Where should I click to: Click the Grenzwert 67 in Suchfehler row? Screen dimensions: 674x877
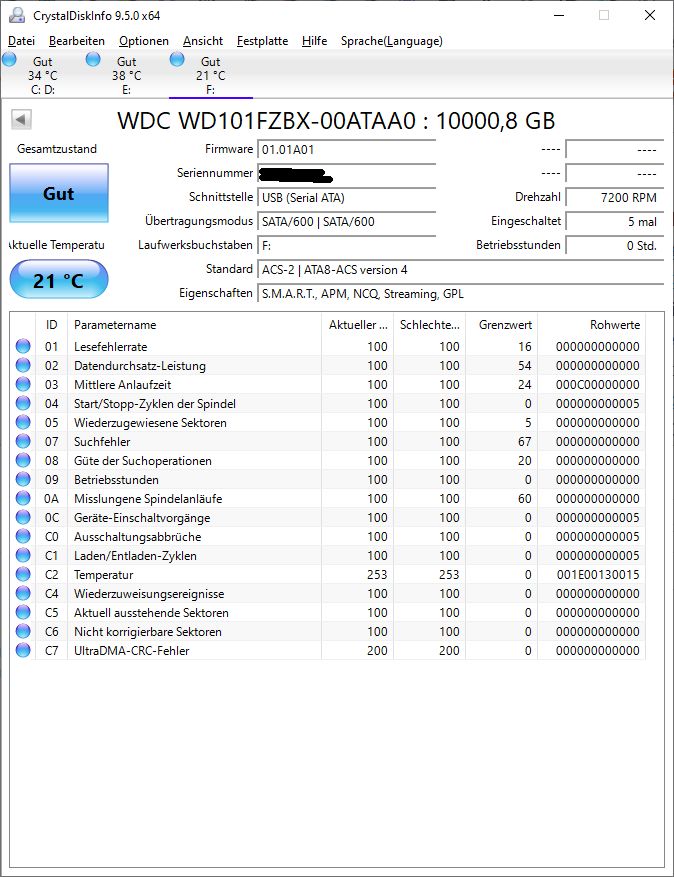pos(525,442)
